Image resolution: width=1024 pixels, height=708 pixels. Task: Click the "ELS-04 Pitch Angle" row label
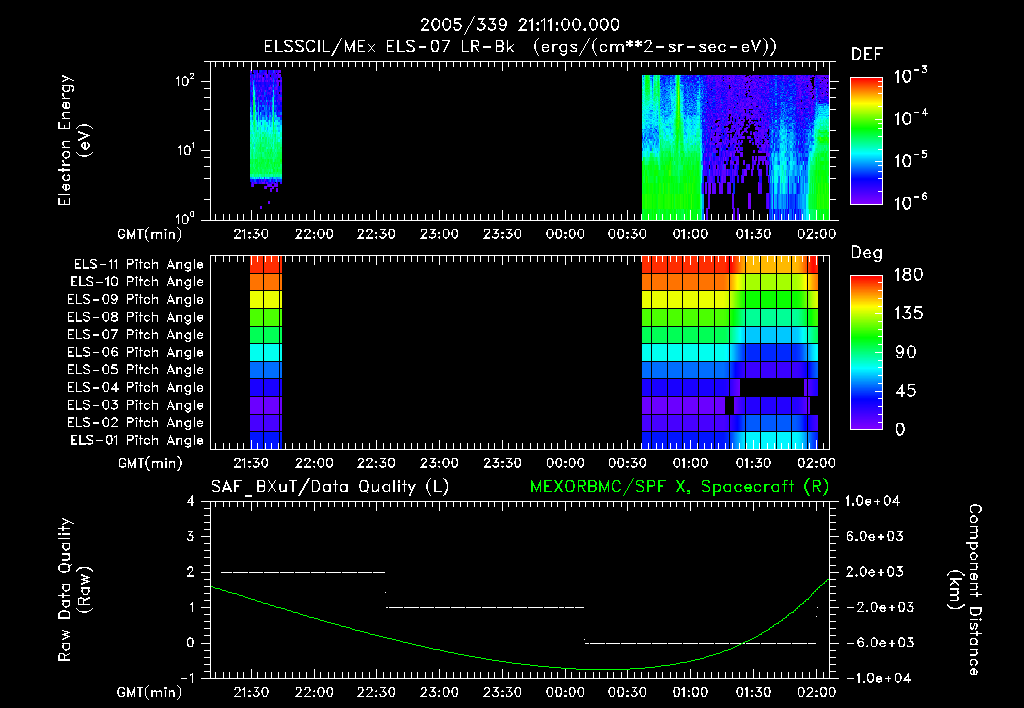pos(135,387)
